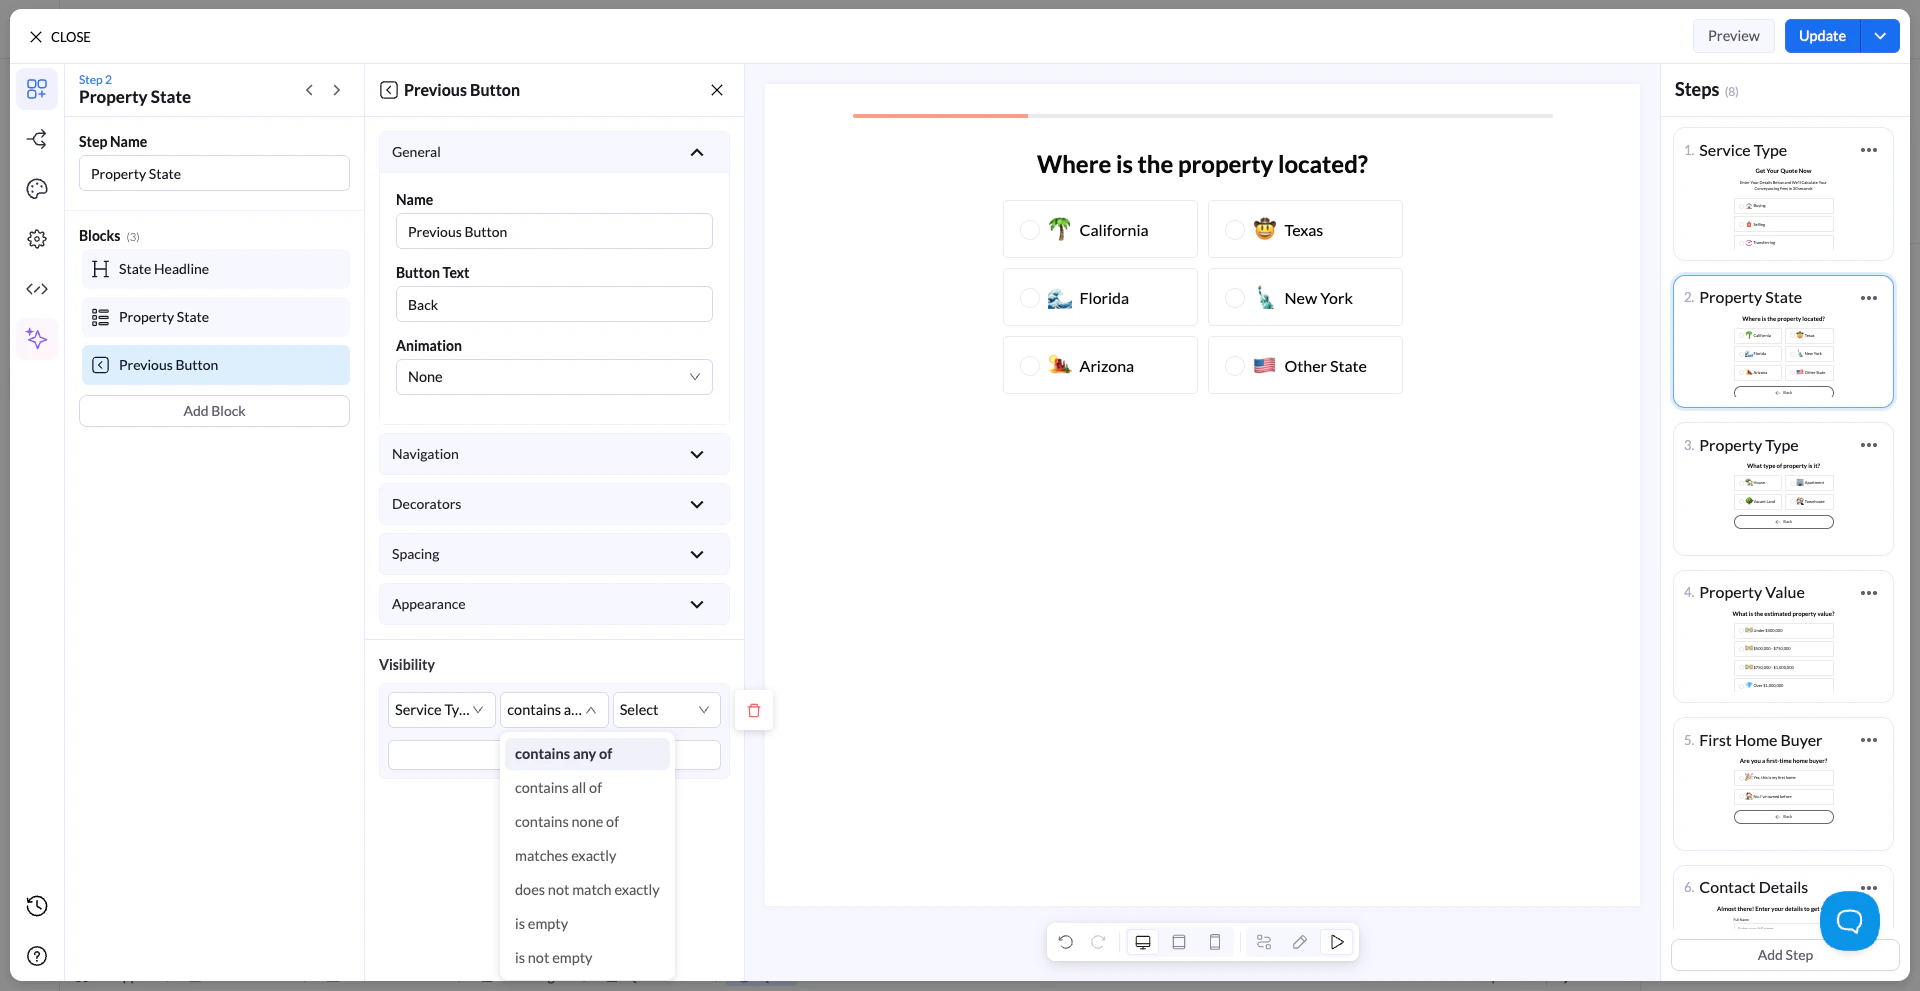Viewport: 1920px width, 991px height.
Task: Open the theme palette icon in sidebar
Action: [x=37, y=189]
